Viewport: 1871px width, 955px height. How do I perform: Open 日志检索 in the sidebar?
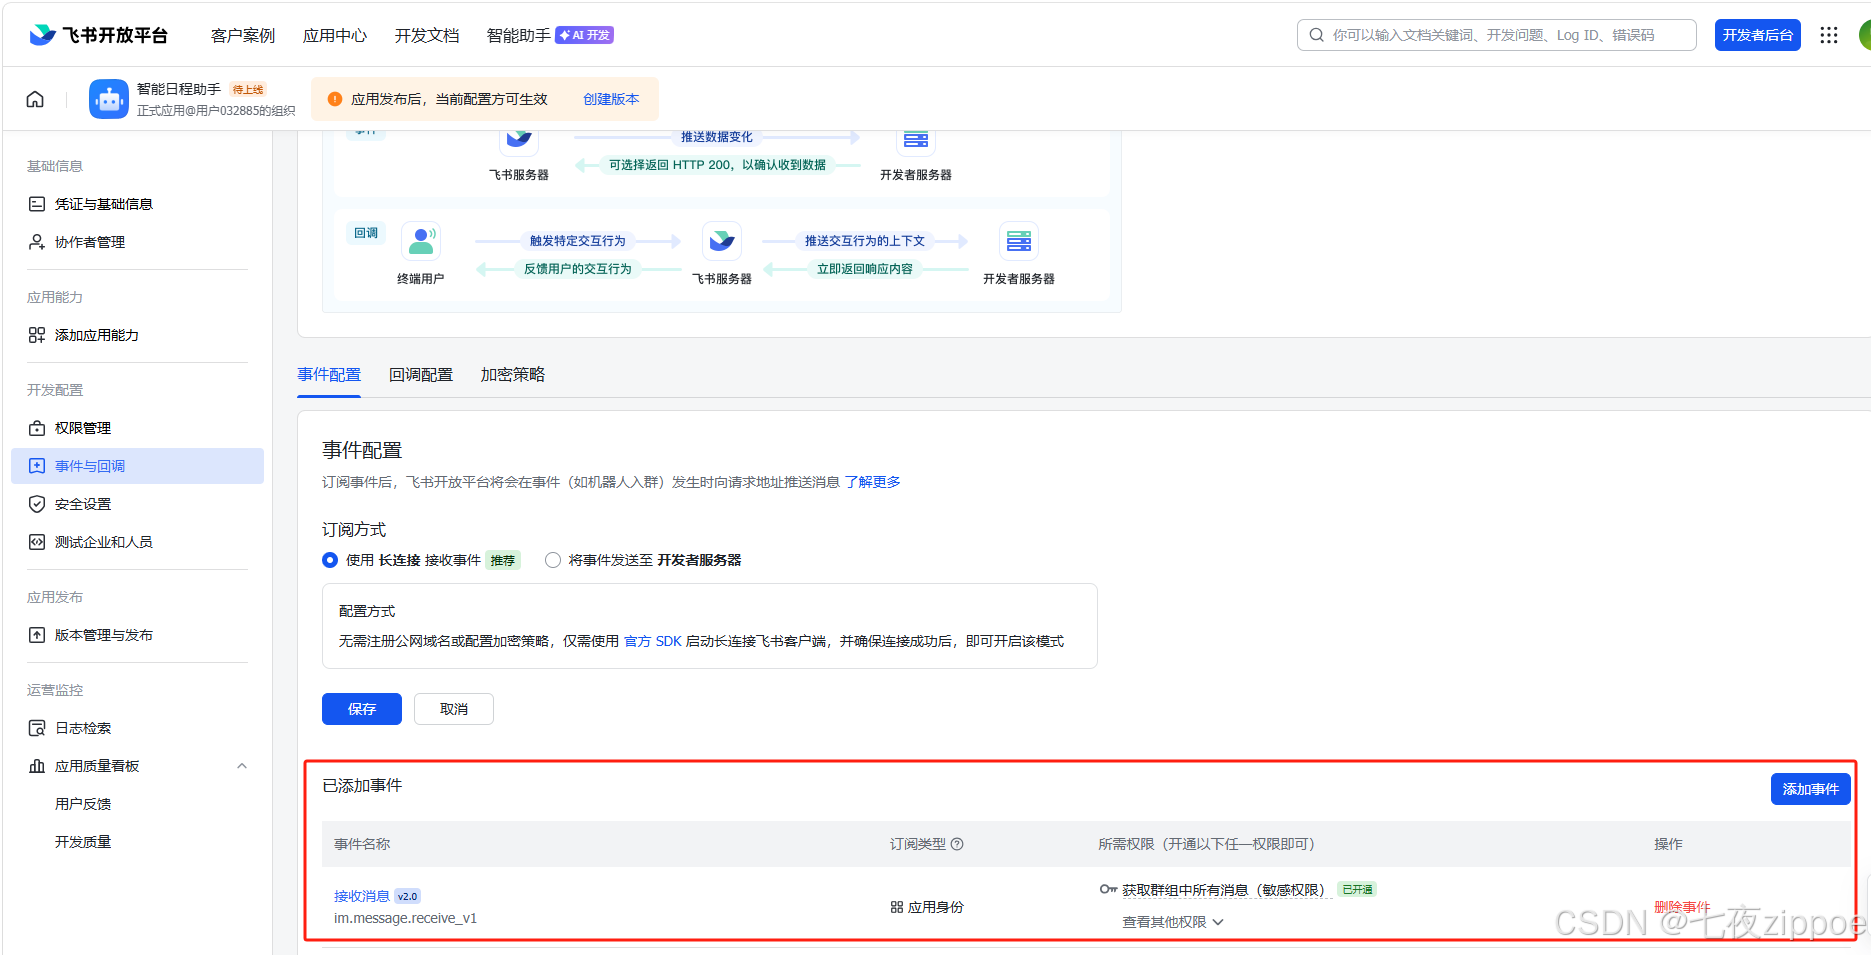(x=83, y=728)
